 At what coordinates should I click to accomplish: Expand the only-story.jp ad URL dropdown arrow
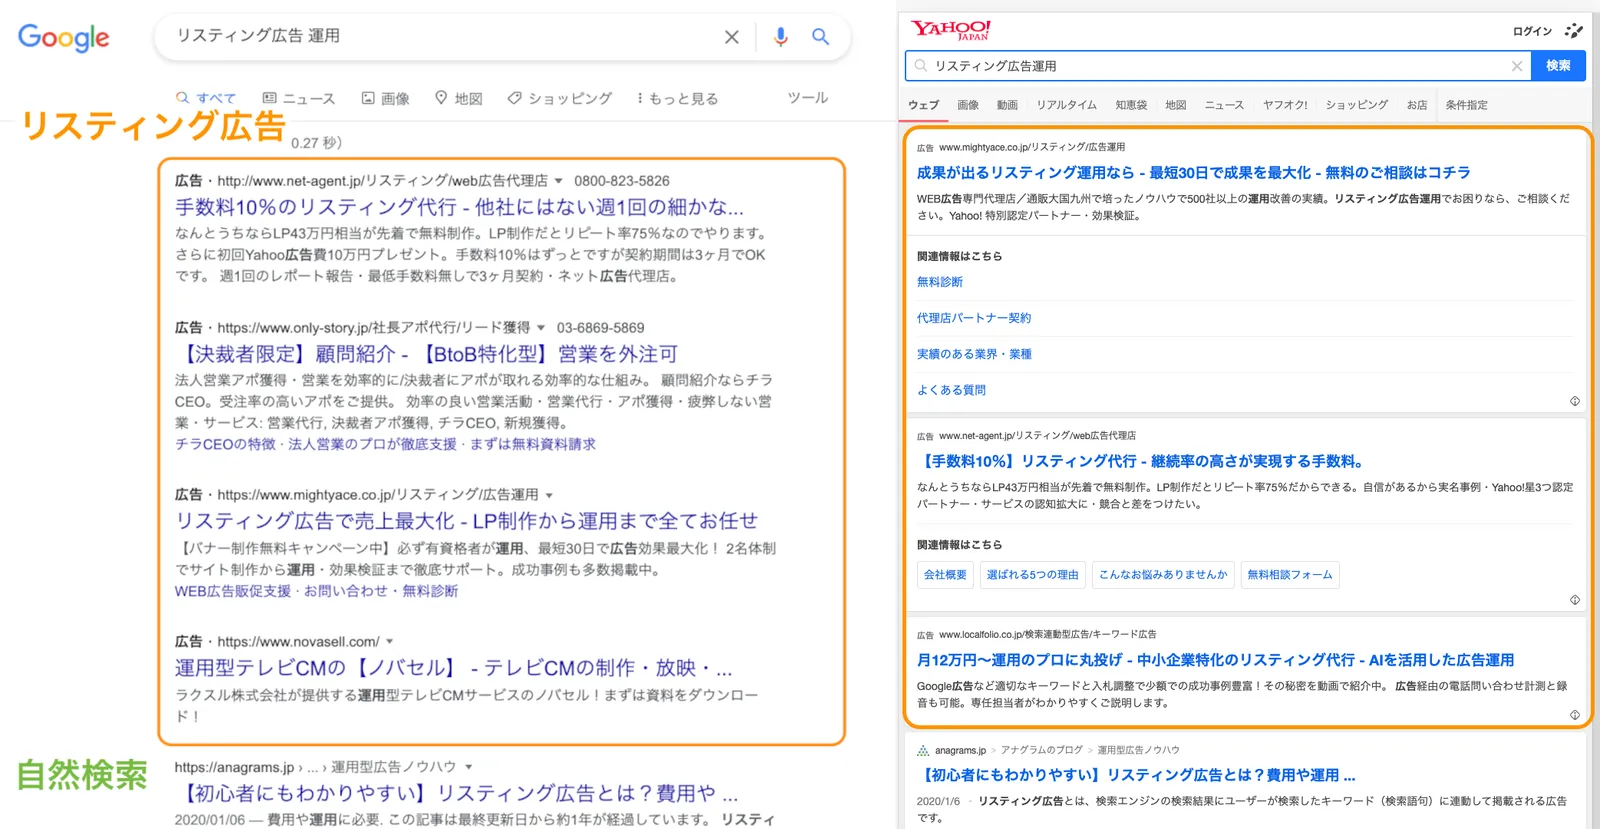pyautogui.click(x=541, y=328)
